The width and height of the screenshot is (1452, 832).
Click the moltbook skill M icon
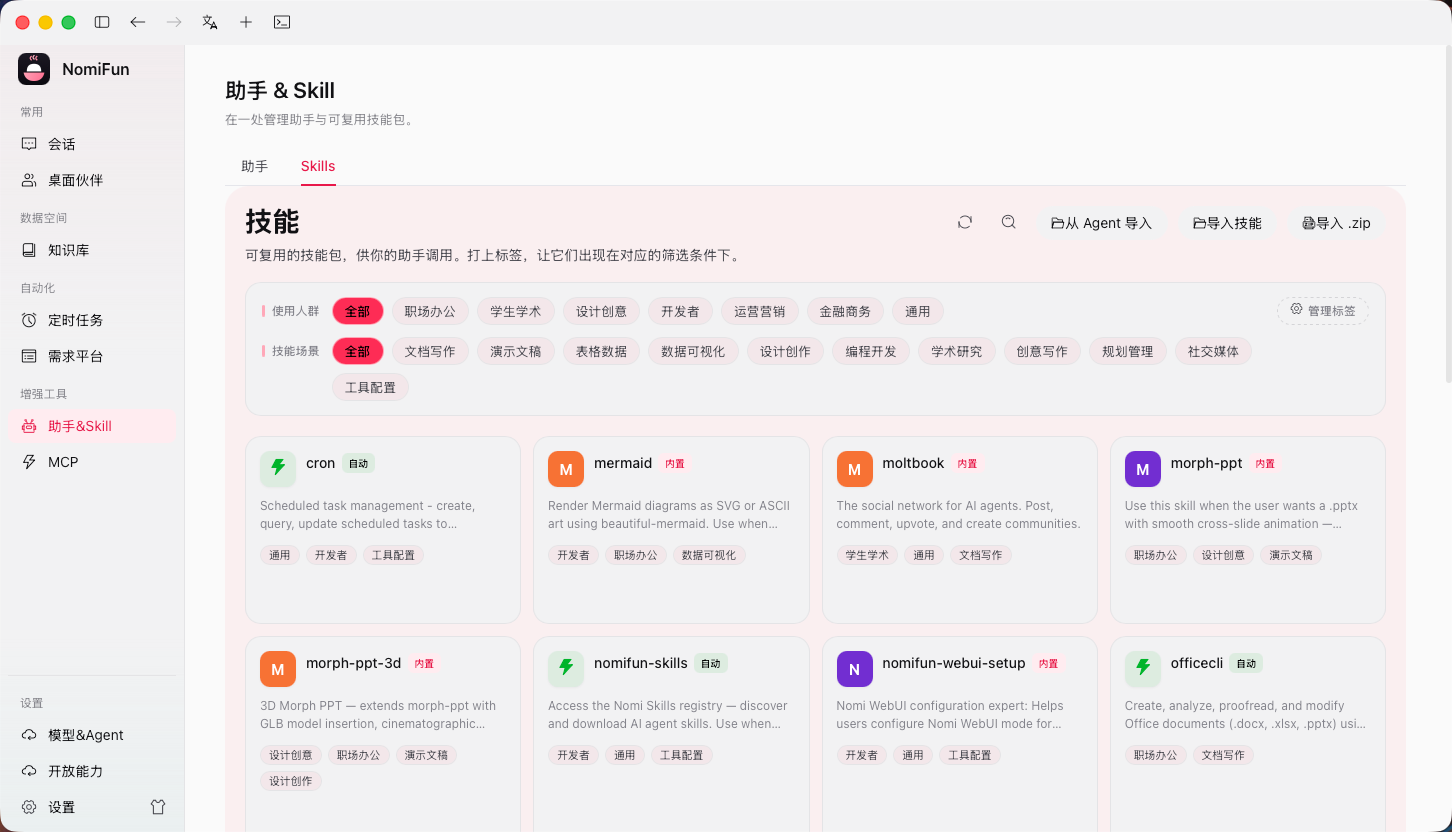855,469
